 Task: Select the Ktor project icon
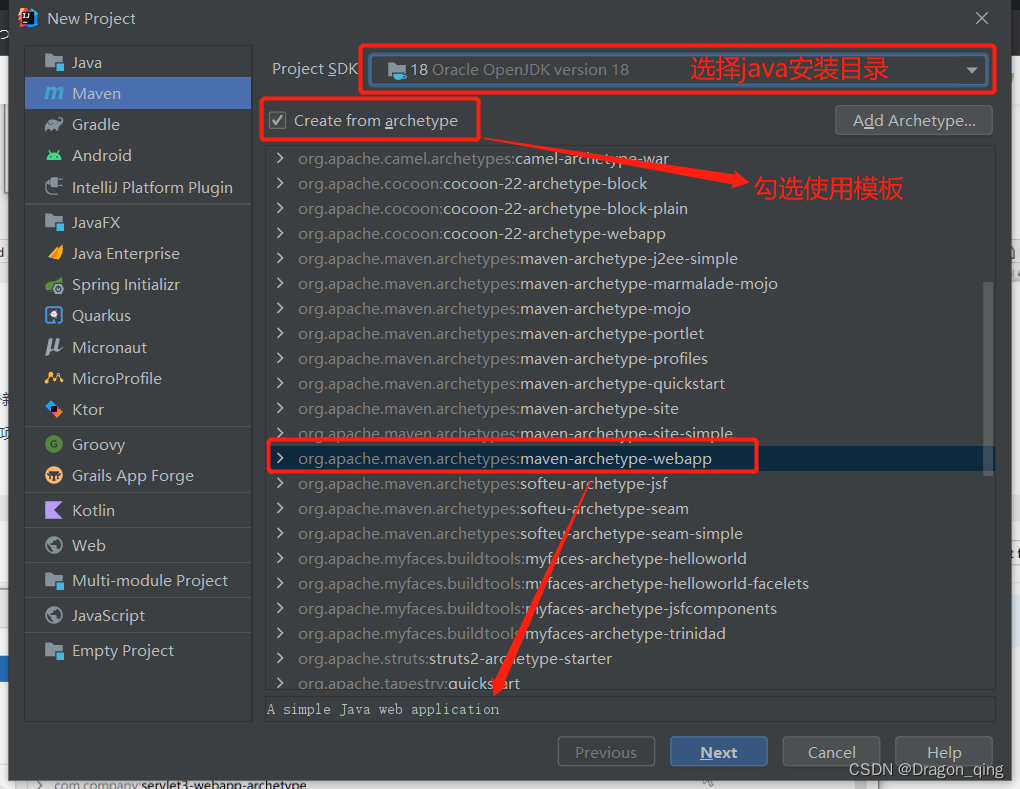(x=54, y=410)
